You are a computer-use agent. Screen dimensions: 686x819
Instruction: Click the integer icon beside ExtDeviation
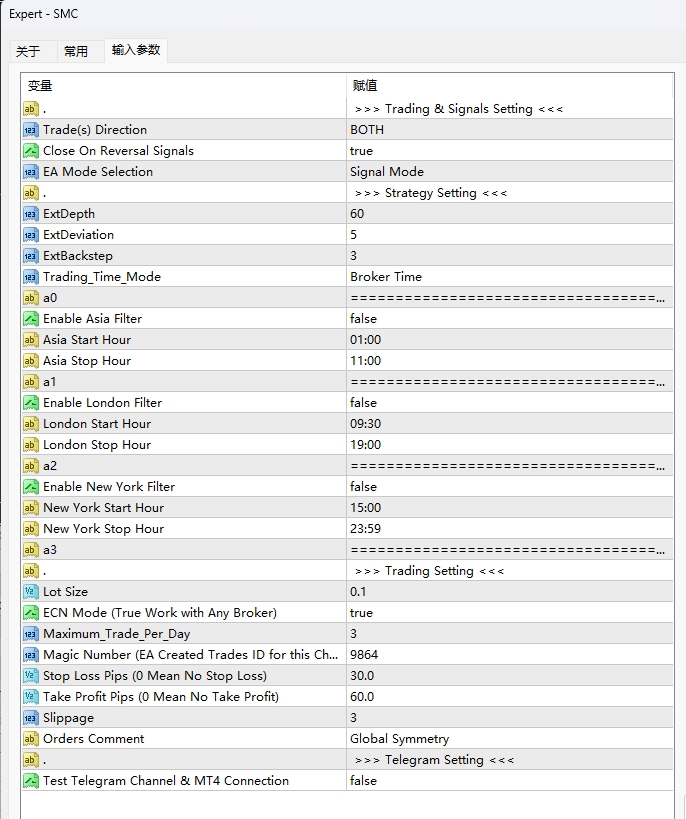pyautogui.click(x=31, y=235)
